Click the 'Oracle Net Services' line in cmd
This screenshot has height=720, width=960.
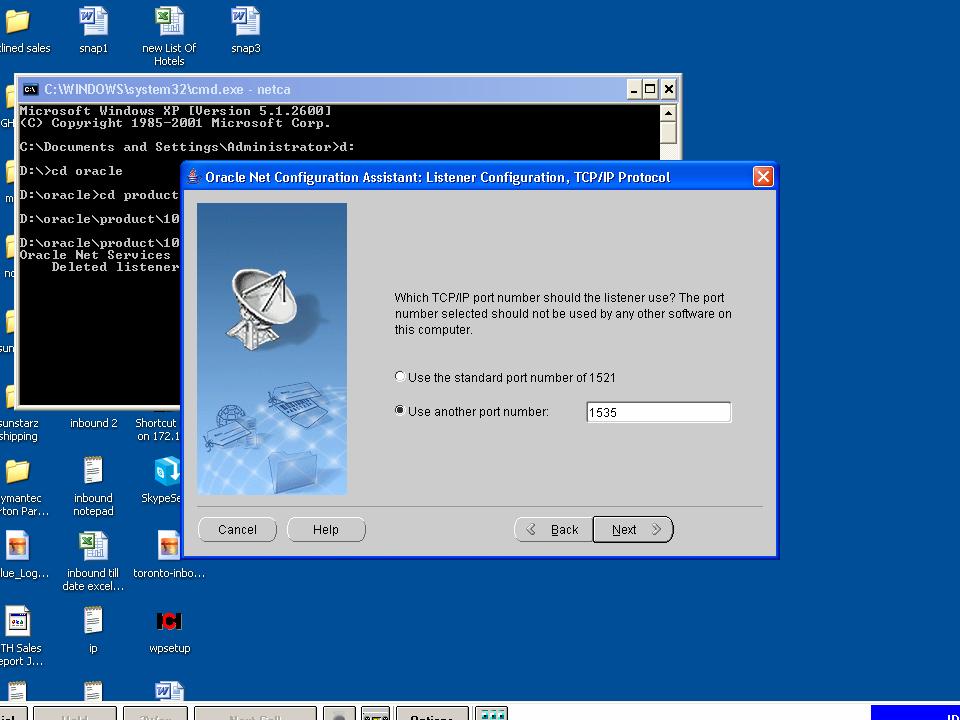point(95,255)
